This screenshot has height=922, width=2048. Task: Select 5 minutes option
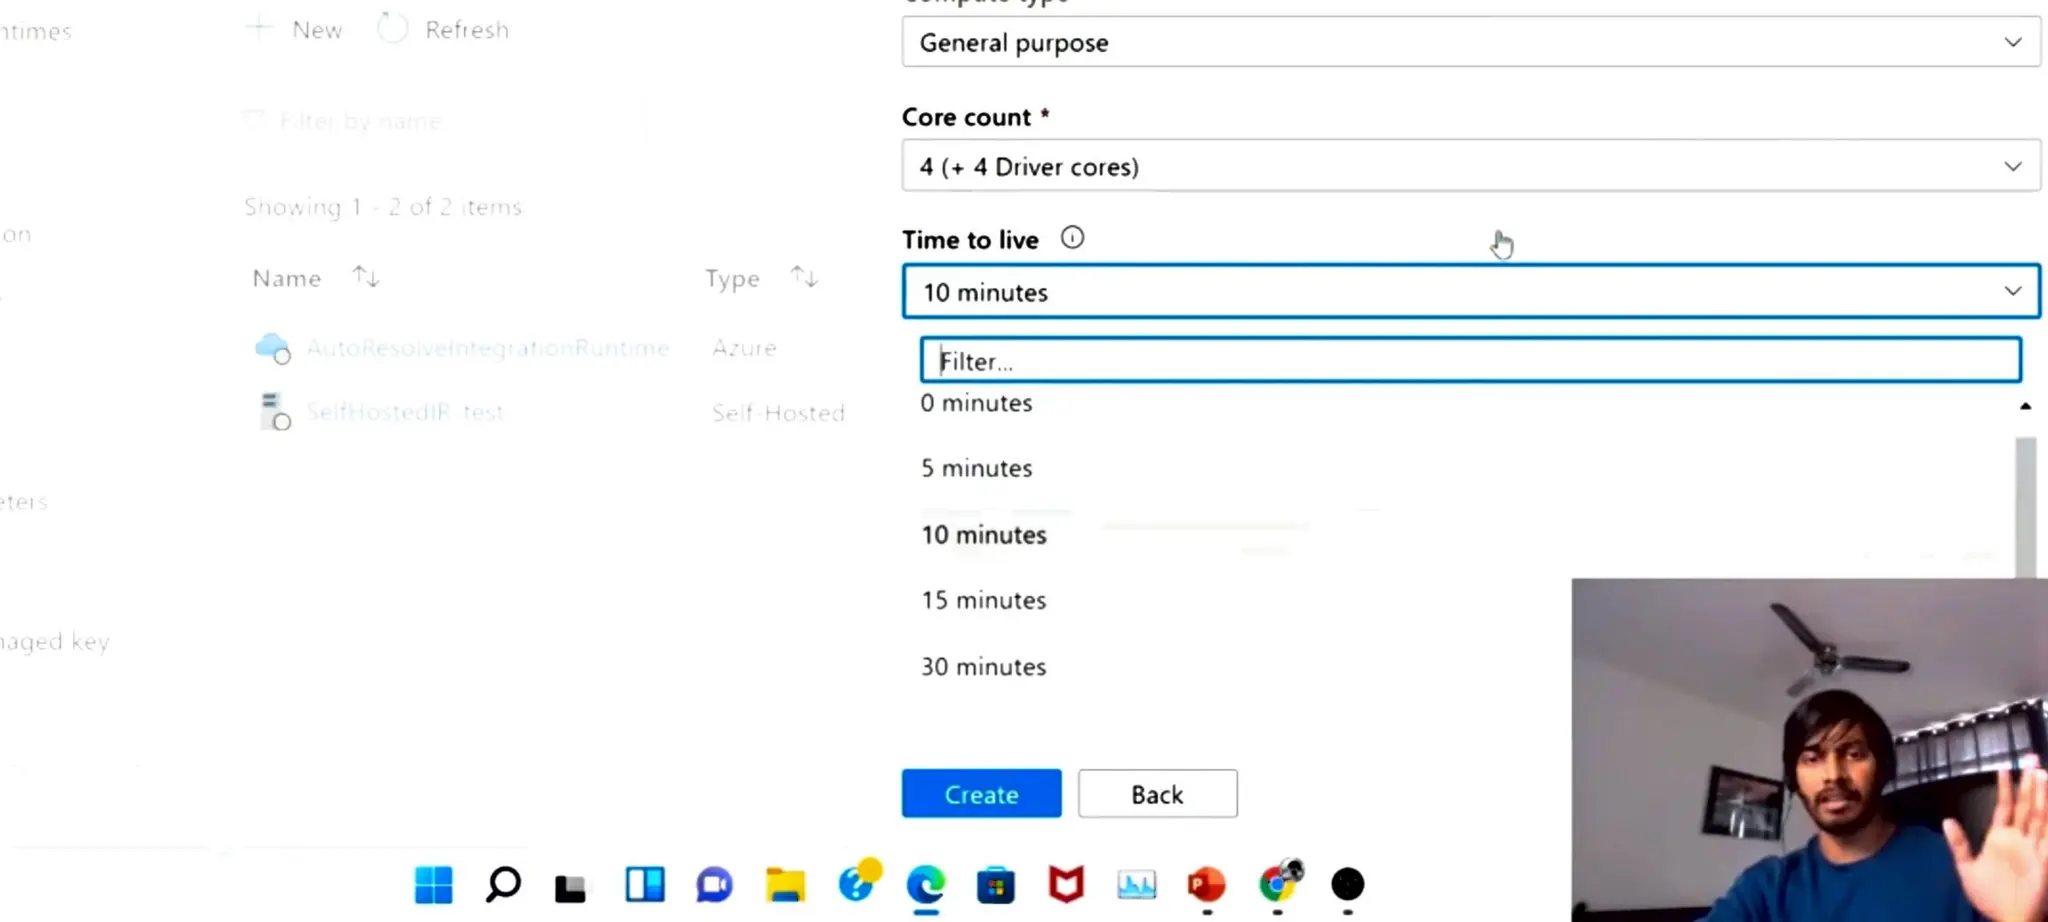pos(976,468)
